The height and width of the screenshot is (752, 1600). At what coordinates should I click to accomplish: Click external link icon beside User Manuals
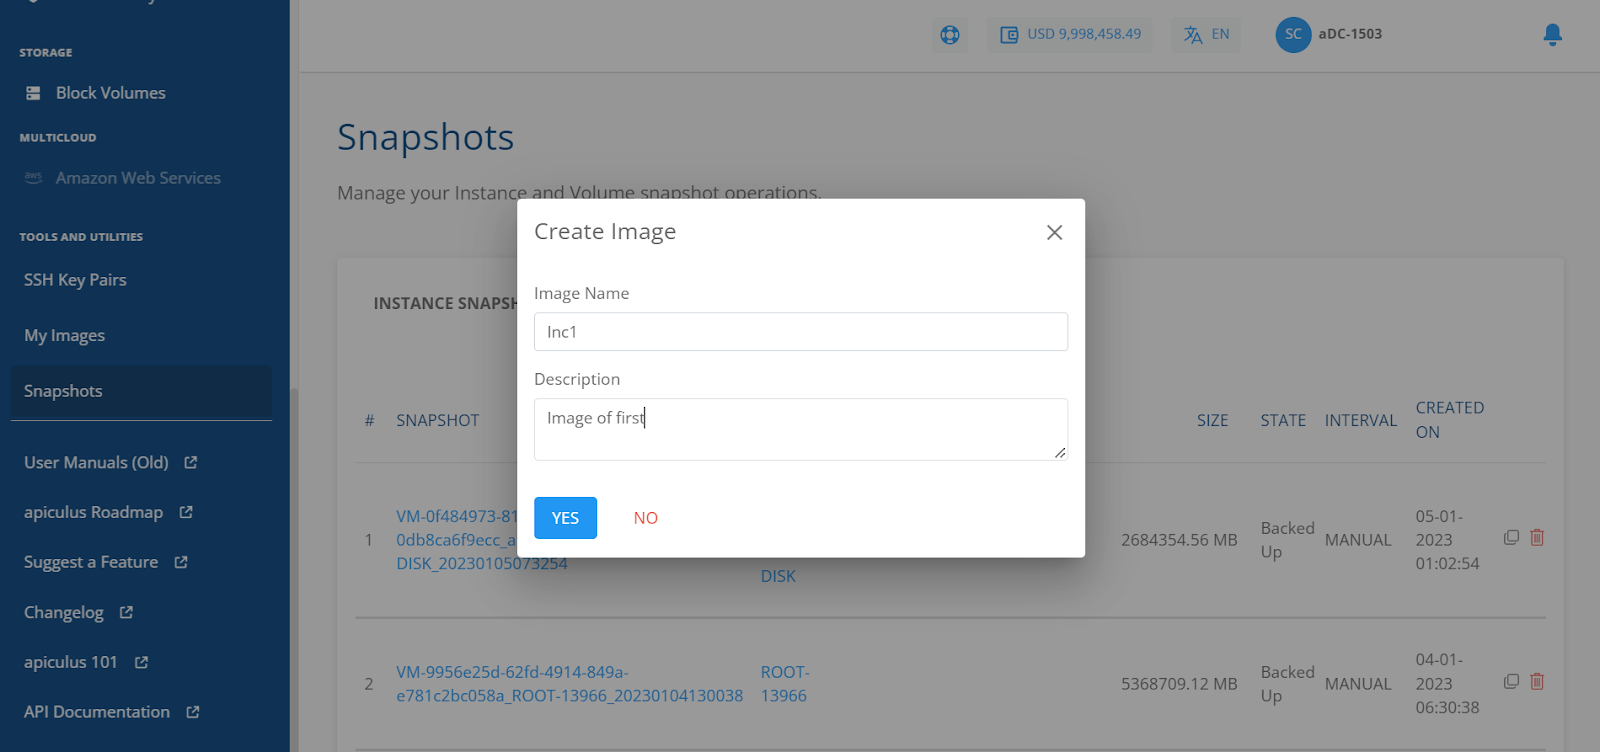coord(191,462)
